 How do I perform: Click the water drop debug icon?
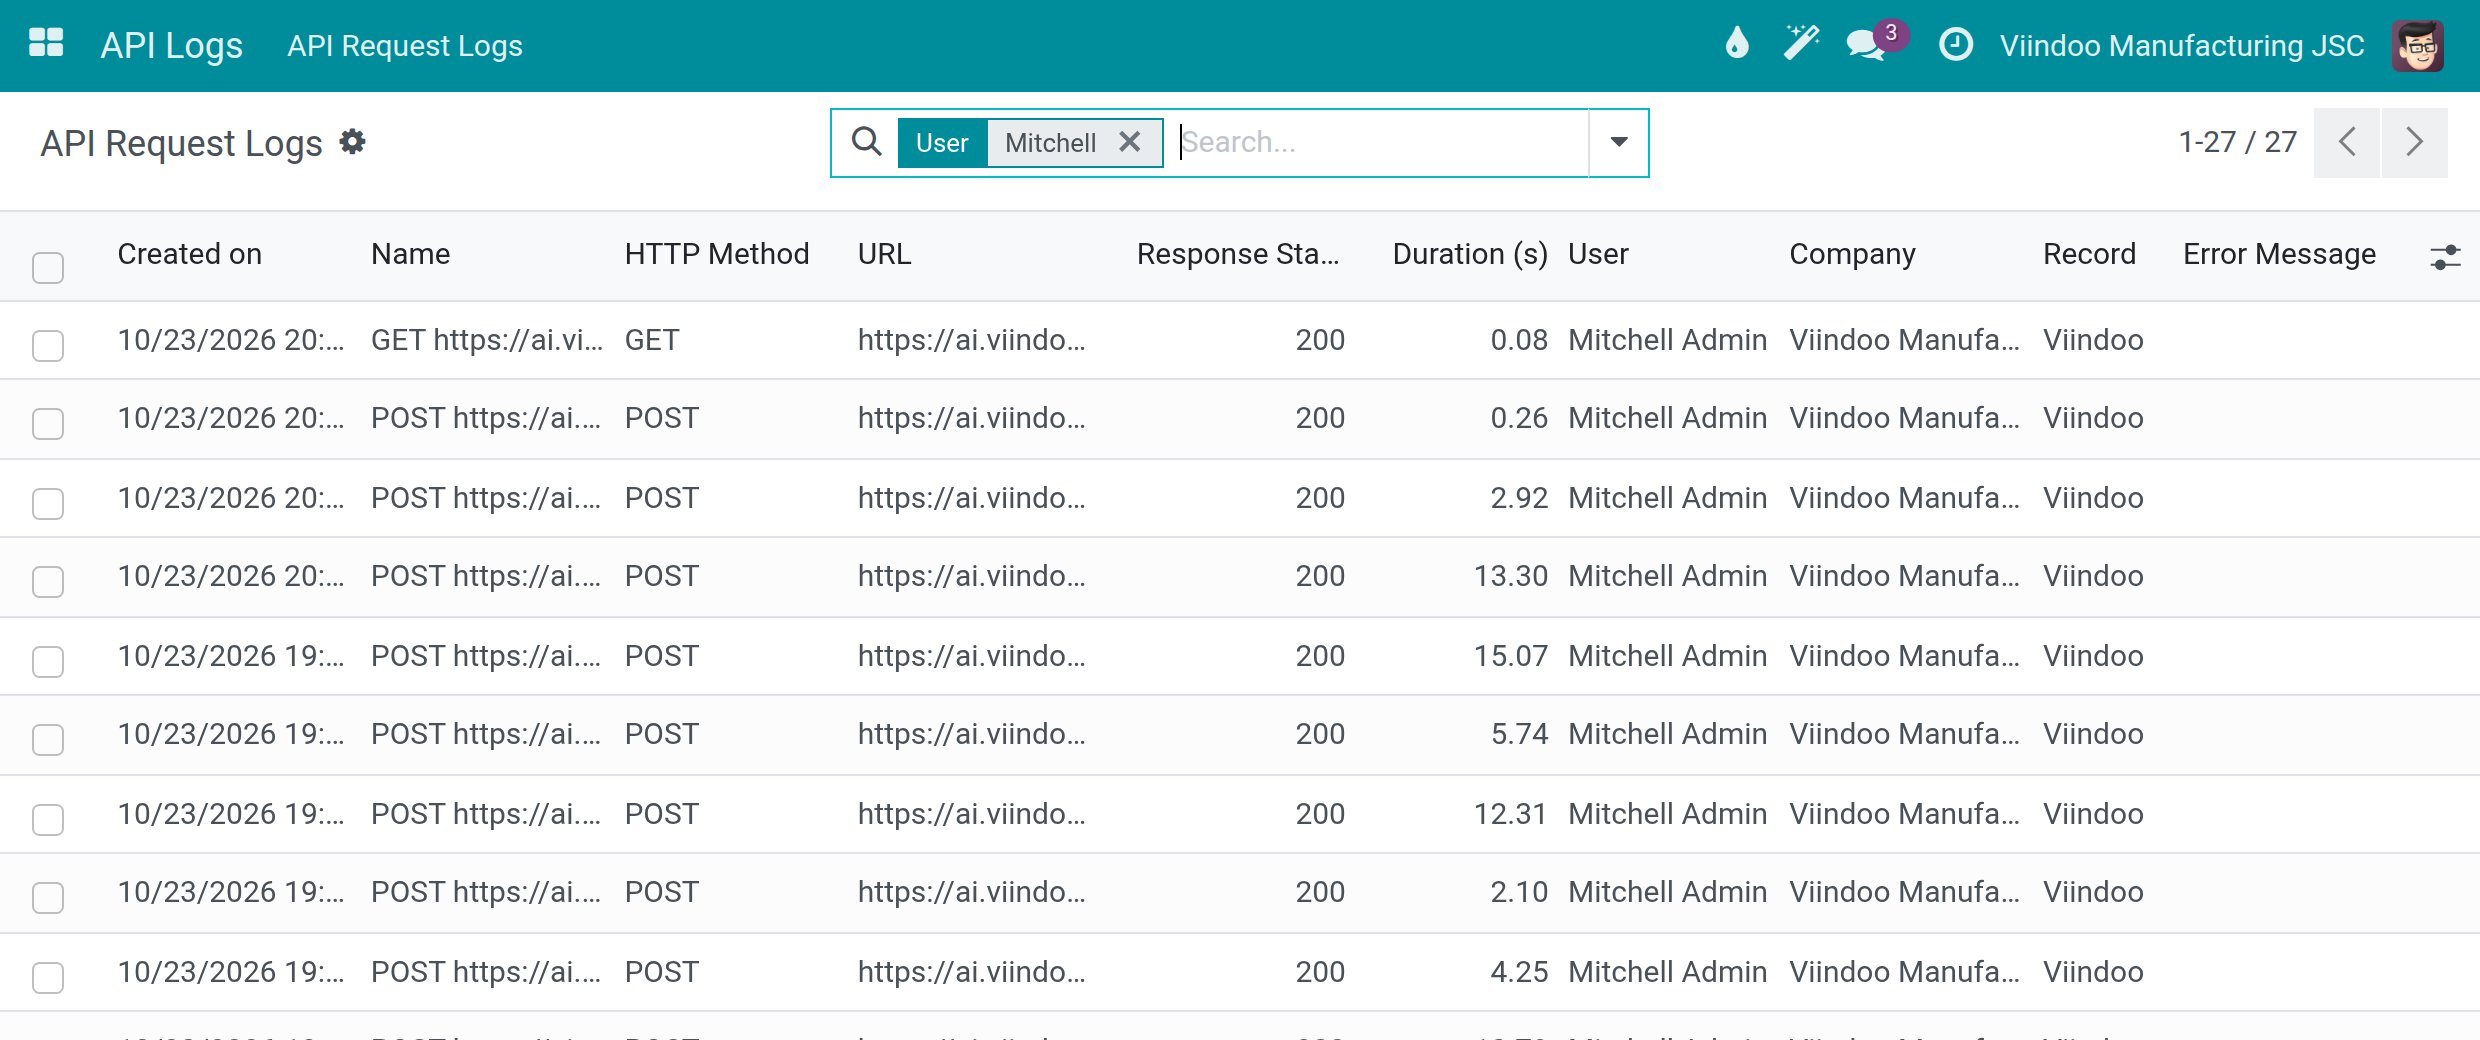[x=1737, y=44]
